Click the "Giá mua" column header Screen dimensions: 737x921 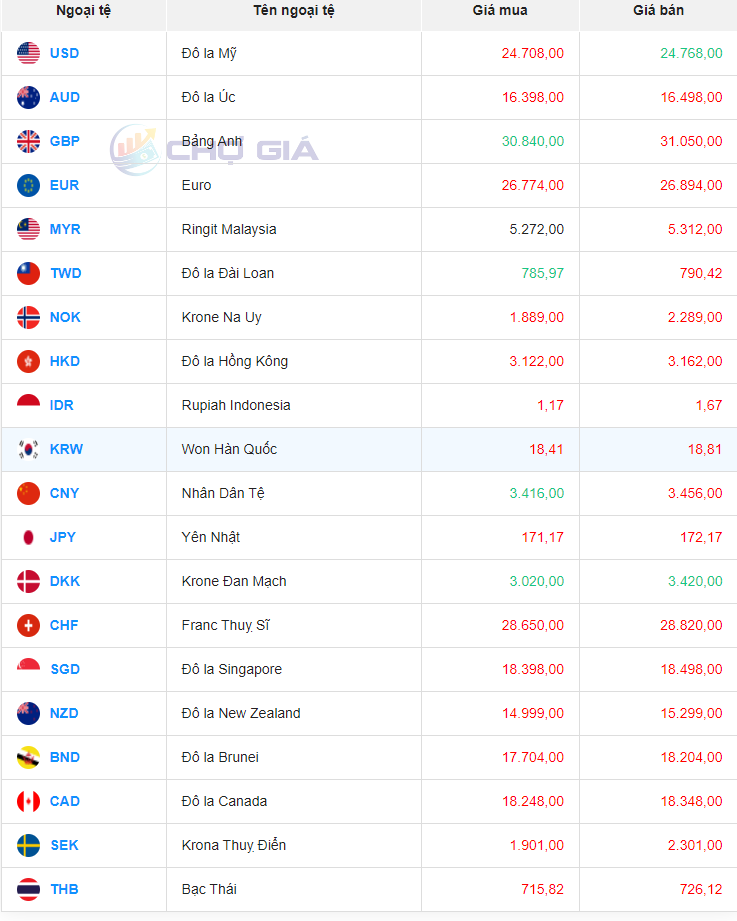500,11
